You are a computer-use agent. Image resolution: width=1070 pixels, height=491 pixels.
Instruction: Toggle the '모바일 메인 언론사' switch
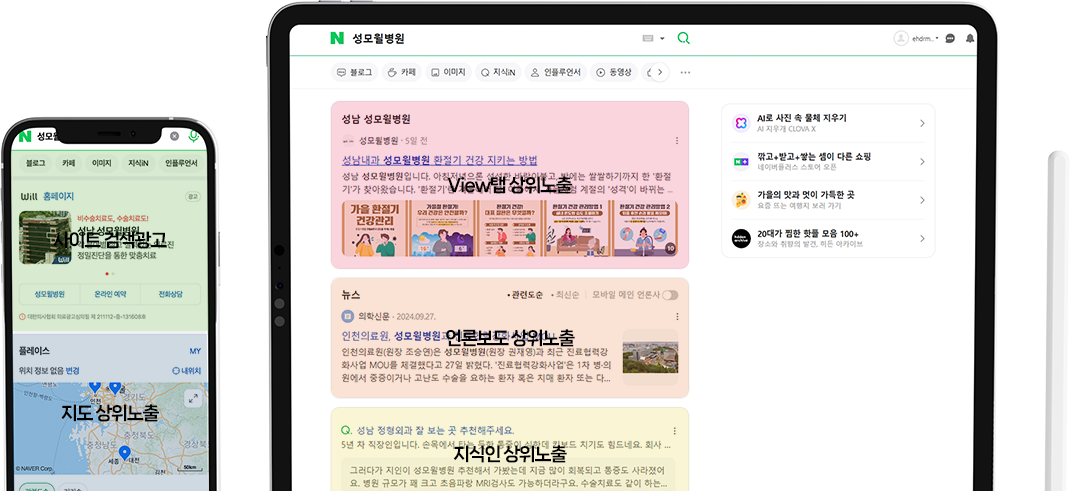tap(669, 295)
